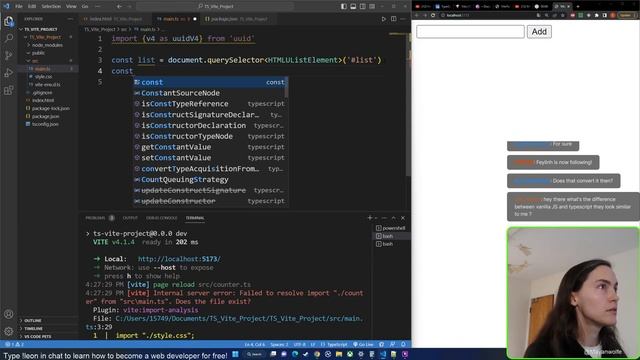Open title bar command center search

[215, 7]
